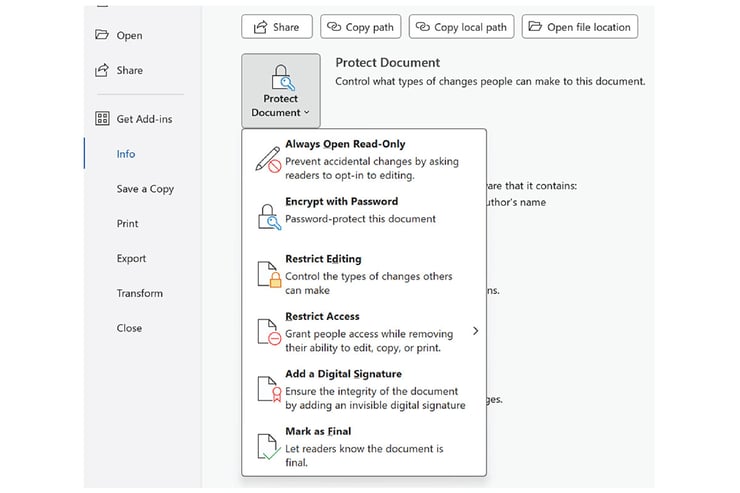The height and width of the screenshot is (493, 740).
Task: Click the Encrypt with Password lock icon
Action: 267,216
